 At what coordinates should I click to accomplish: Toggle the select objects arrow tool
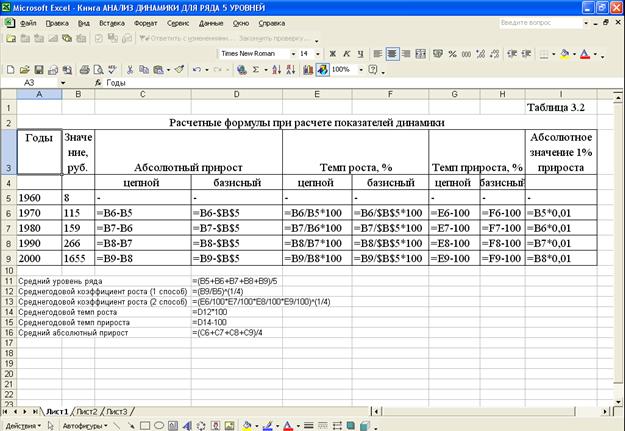coord(51,425)
